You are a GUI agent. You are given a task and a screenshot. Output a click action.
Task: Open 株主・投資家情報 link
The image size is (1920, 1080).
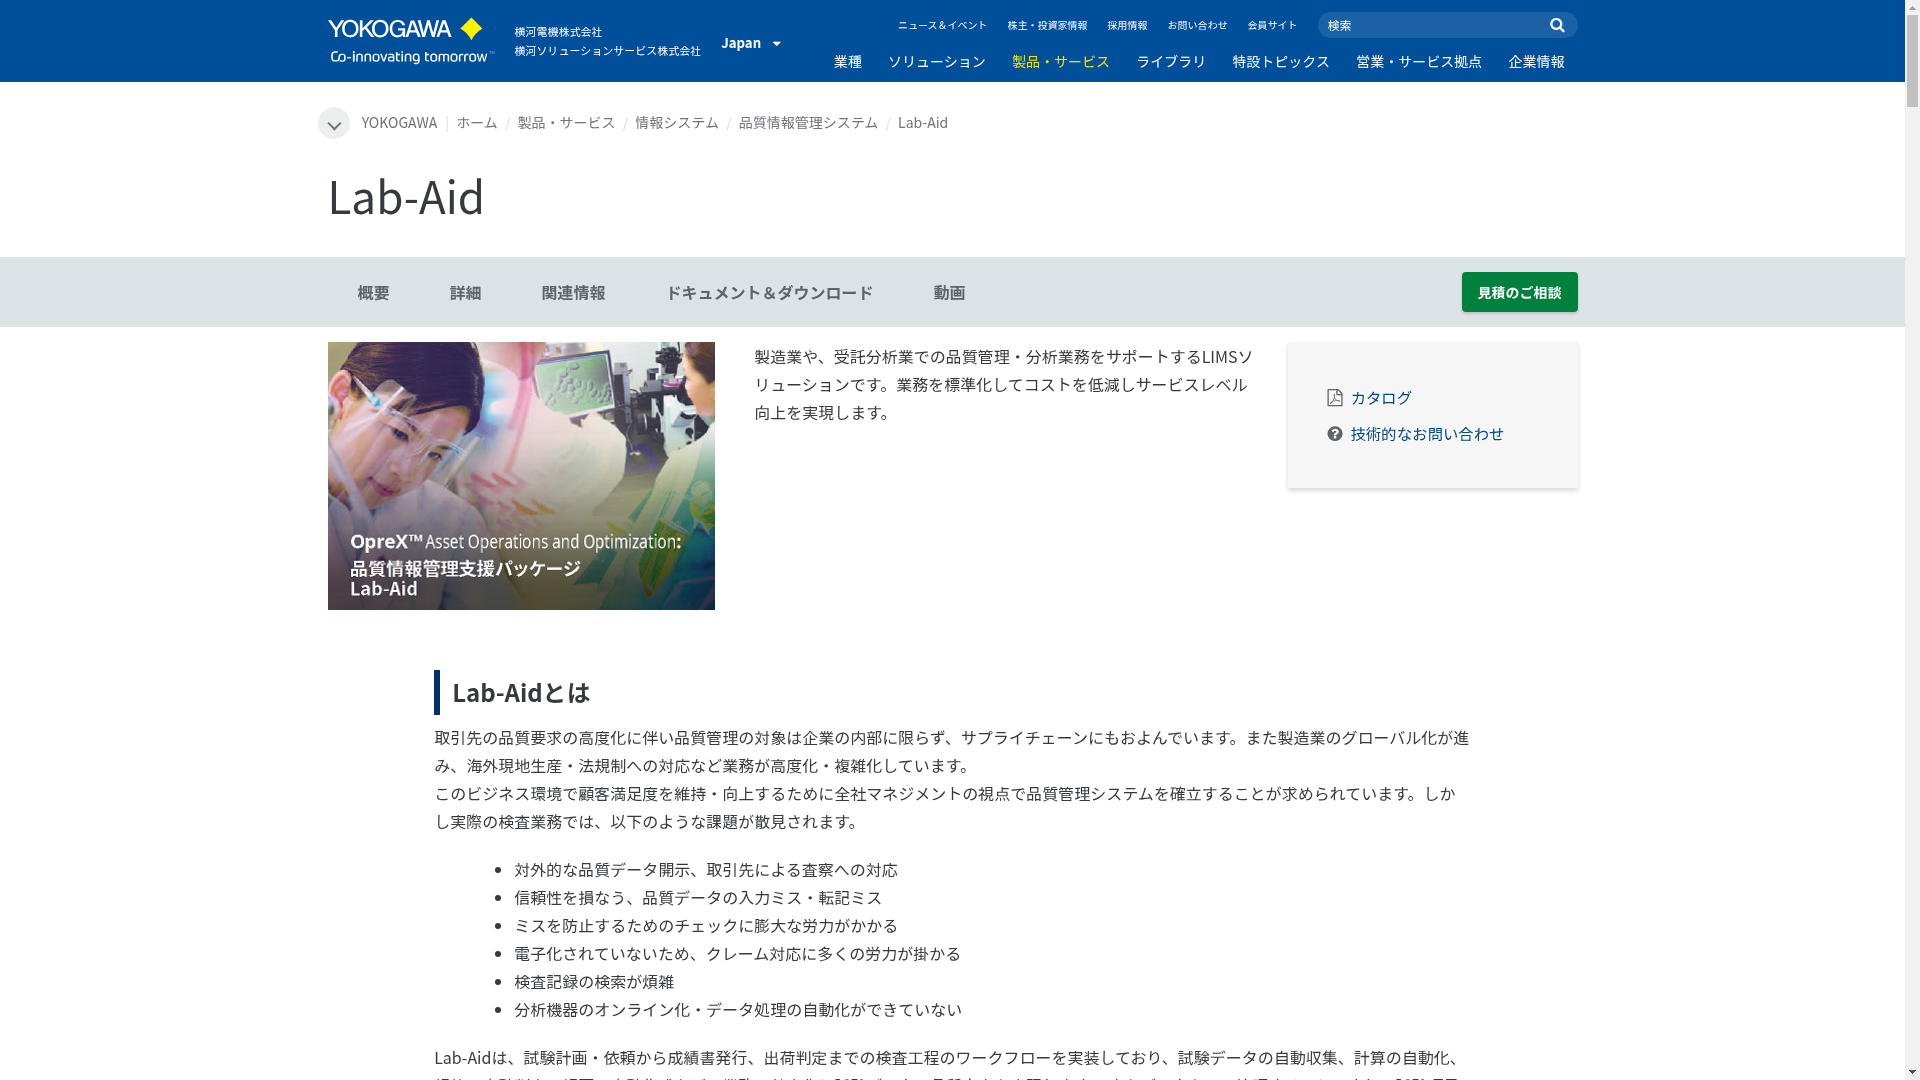click(1047, 25)
